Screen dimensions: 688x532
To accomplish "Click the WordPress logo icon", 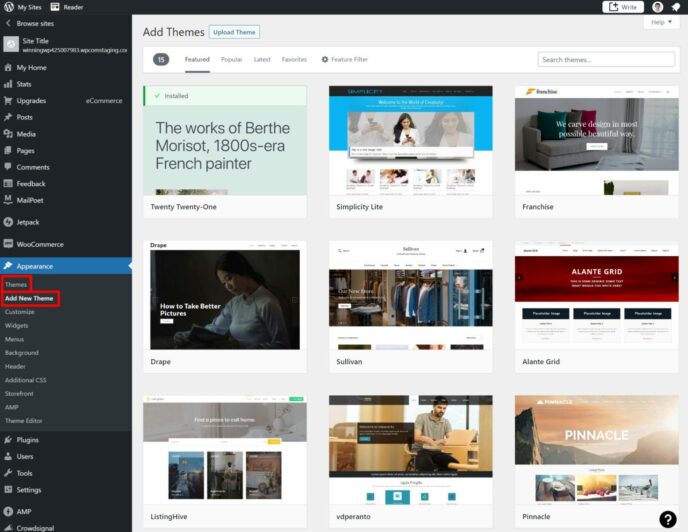I will point(8,7).
